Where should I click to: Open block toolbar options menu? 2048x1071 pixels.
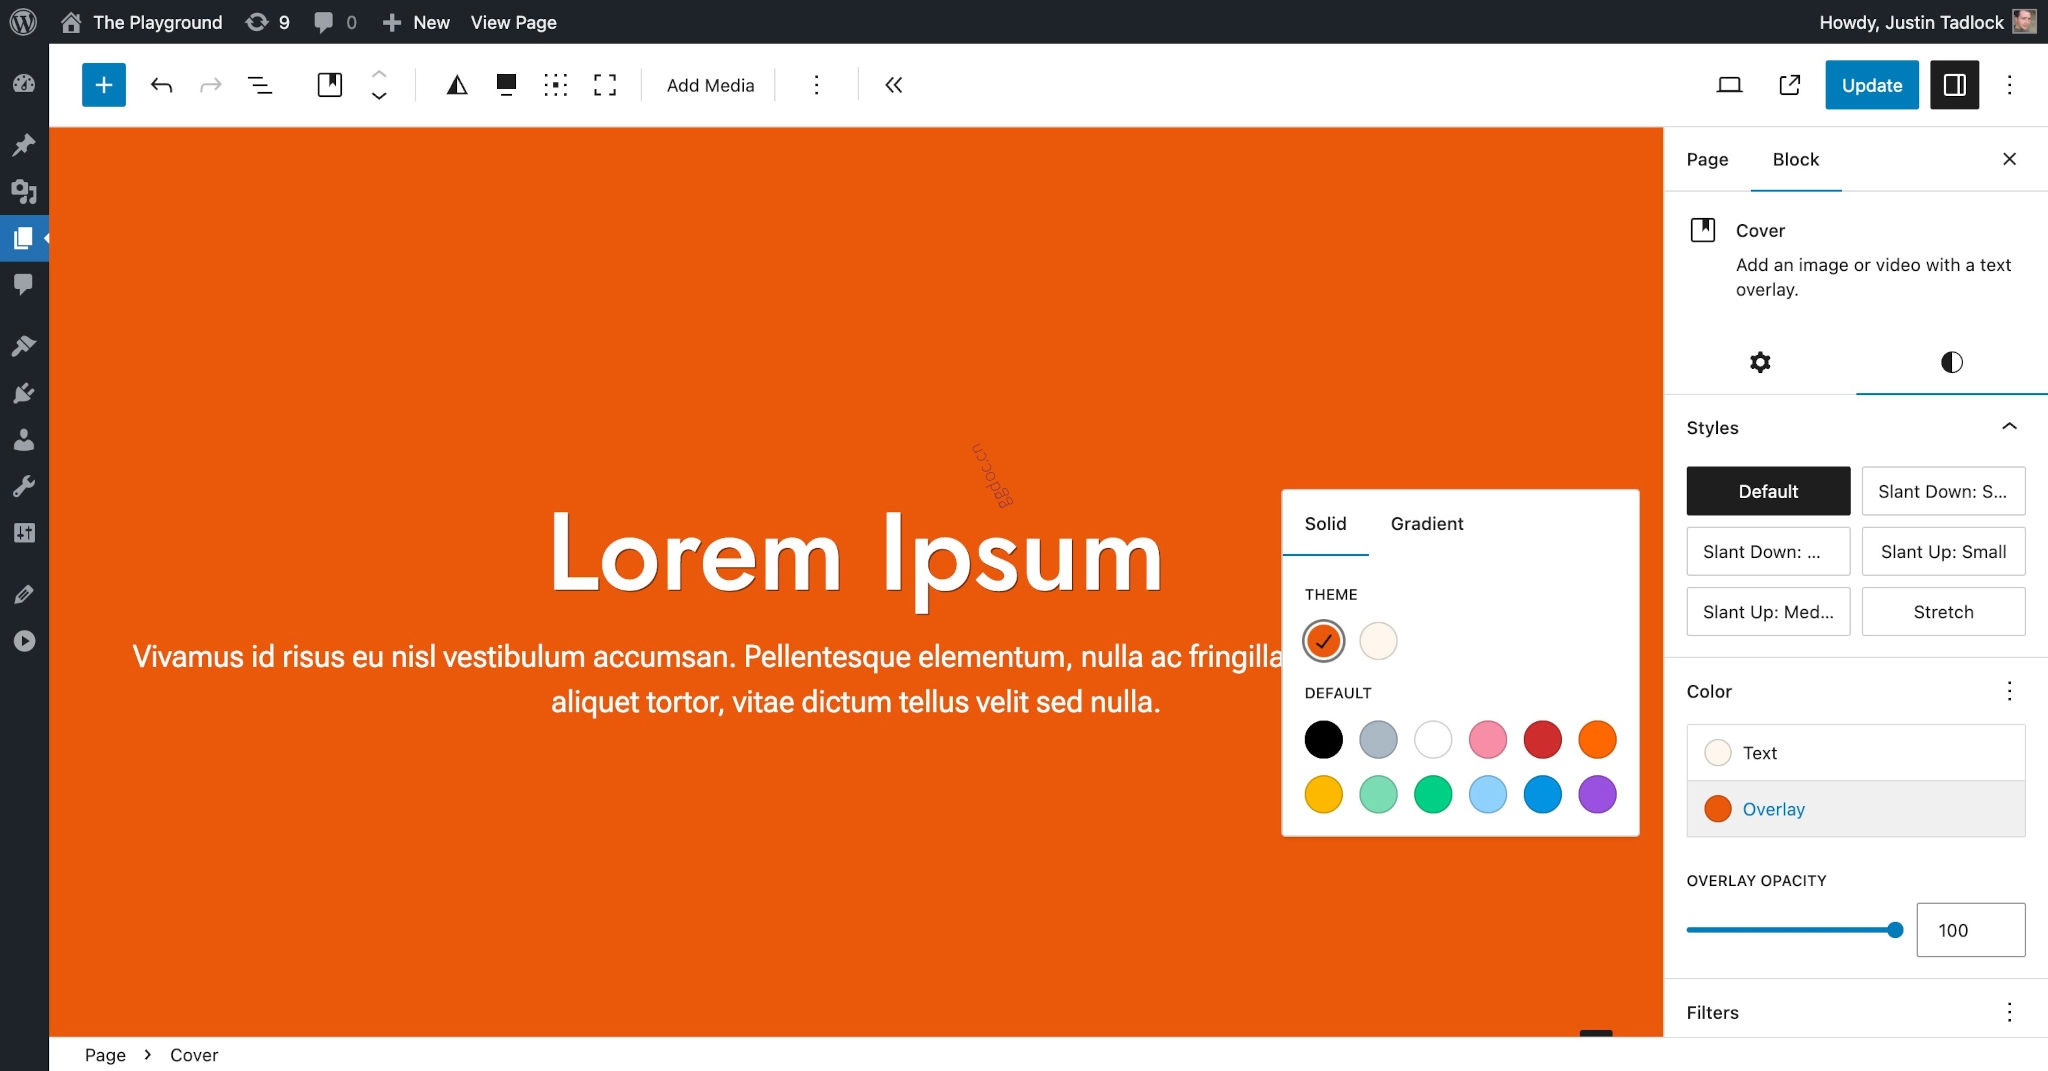pyautogui.click(x=816, y=85)
